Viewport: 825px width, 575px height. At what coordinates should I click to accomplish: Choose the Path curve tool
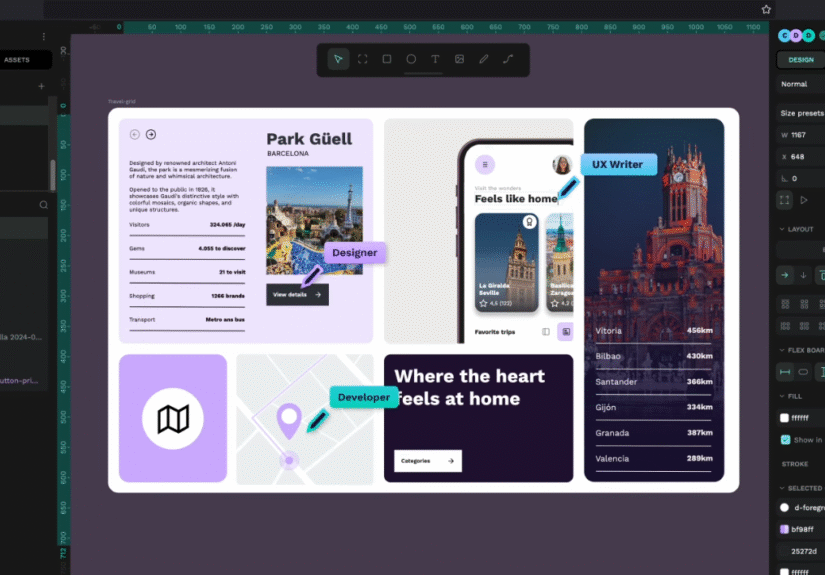508,60
